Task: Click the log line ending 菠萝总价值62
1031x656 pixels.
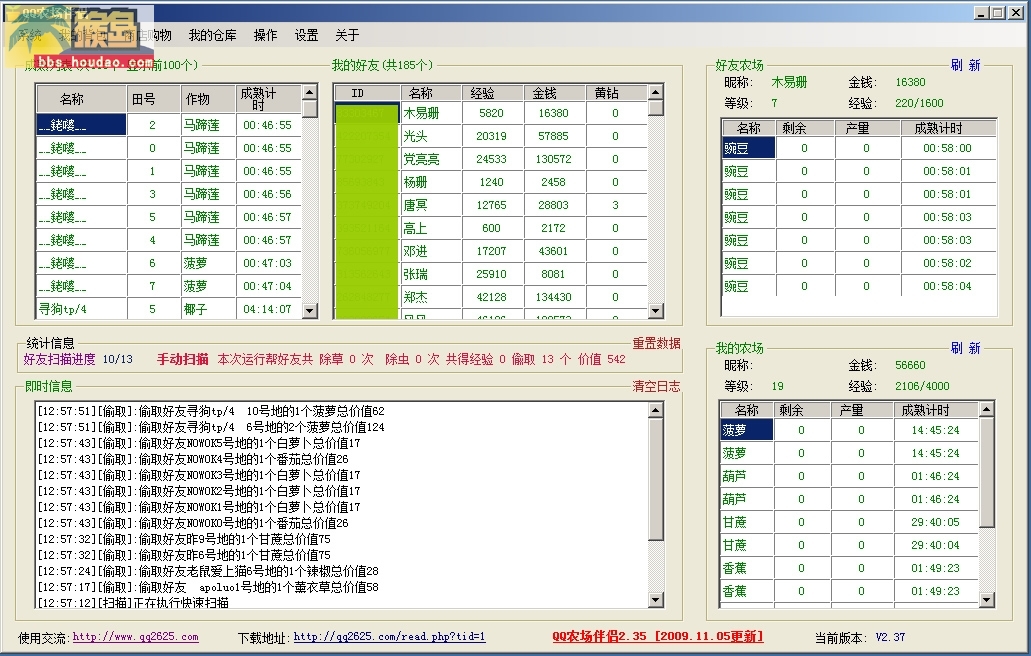Action: [211, 411]
